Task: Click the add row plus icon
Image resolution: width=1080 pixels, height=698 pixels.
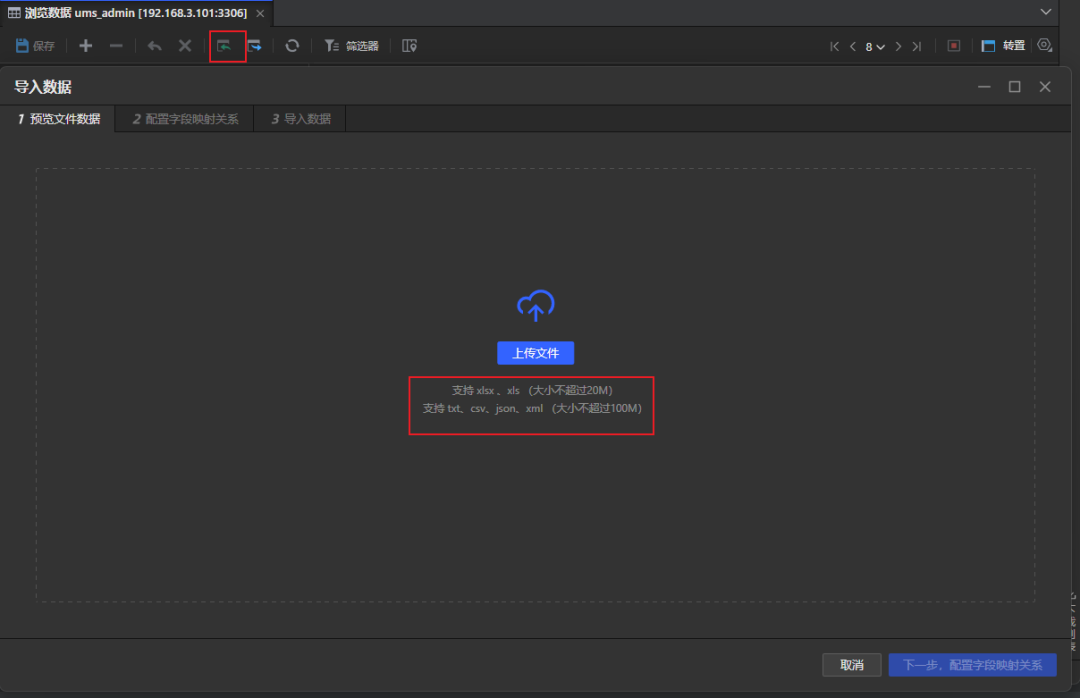Action: pos(86,46)
